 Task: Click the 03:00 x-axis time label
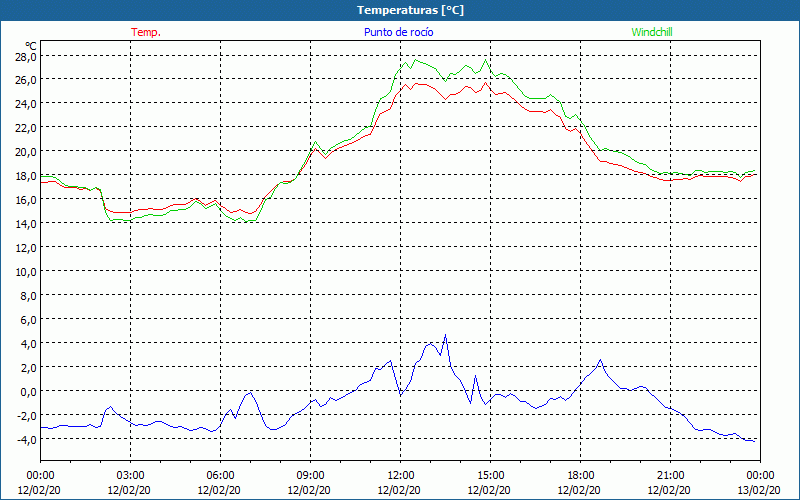(130, 476)
